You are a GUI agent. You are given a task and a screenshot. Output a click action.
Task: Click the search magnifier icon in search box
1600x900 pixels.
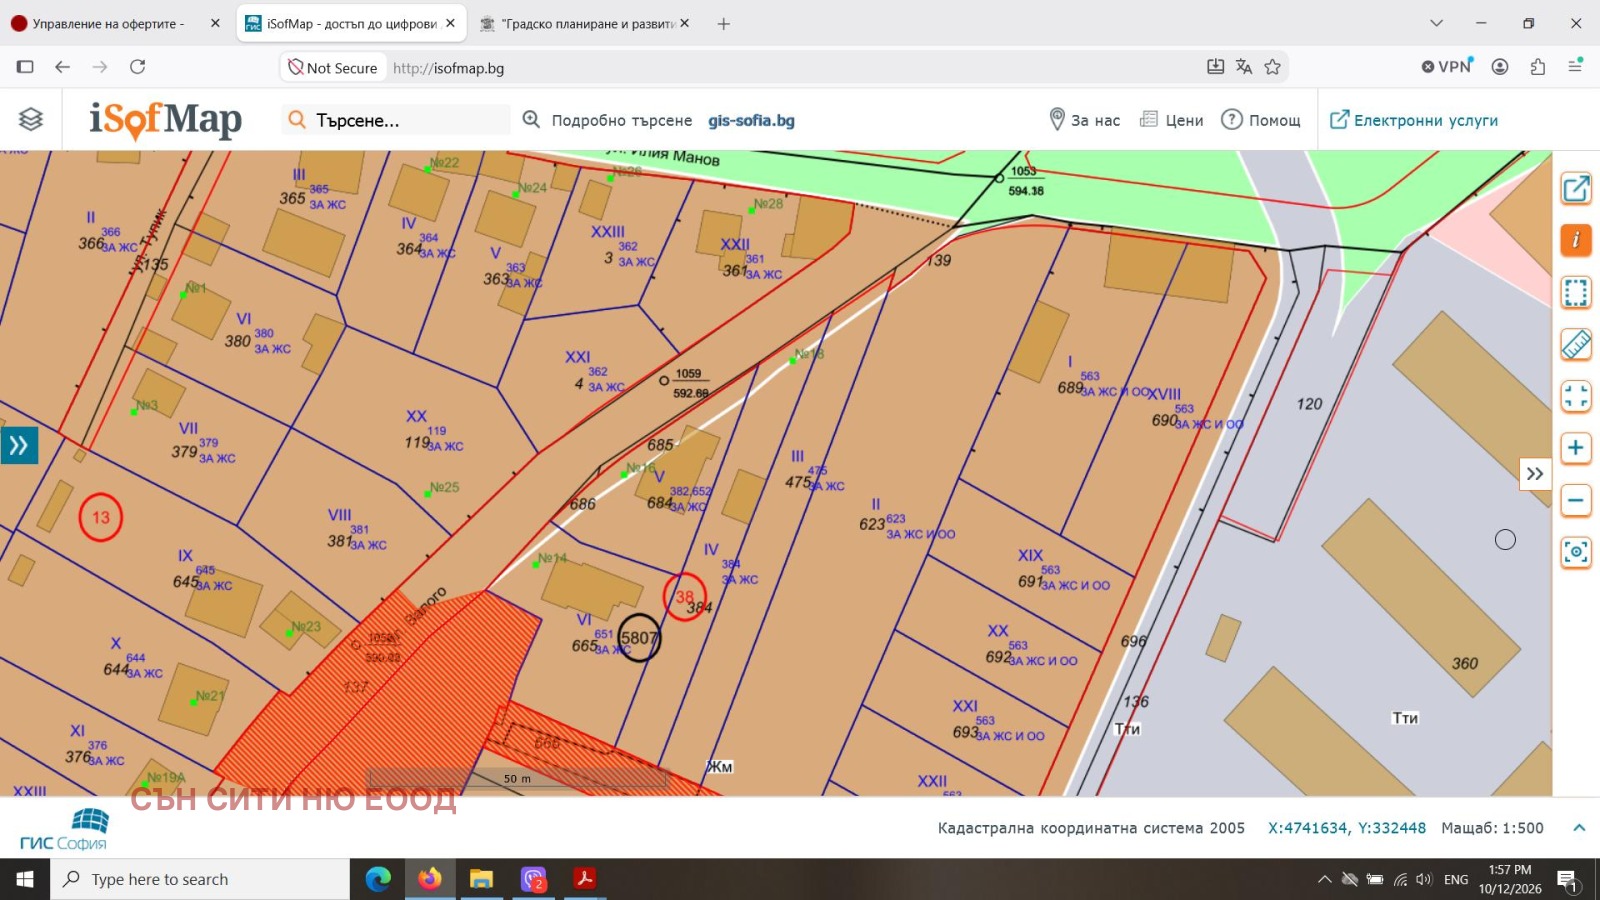tap(297, 120)
